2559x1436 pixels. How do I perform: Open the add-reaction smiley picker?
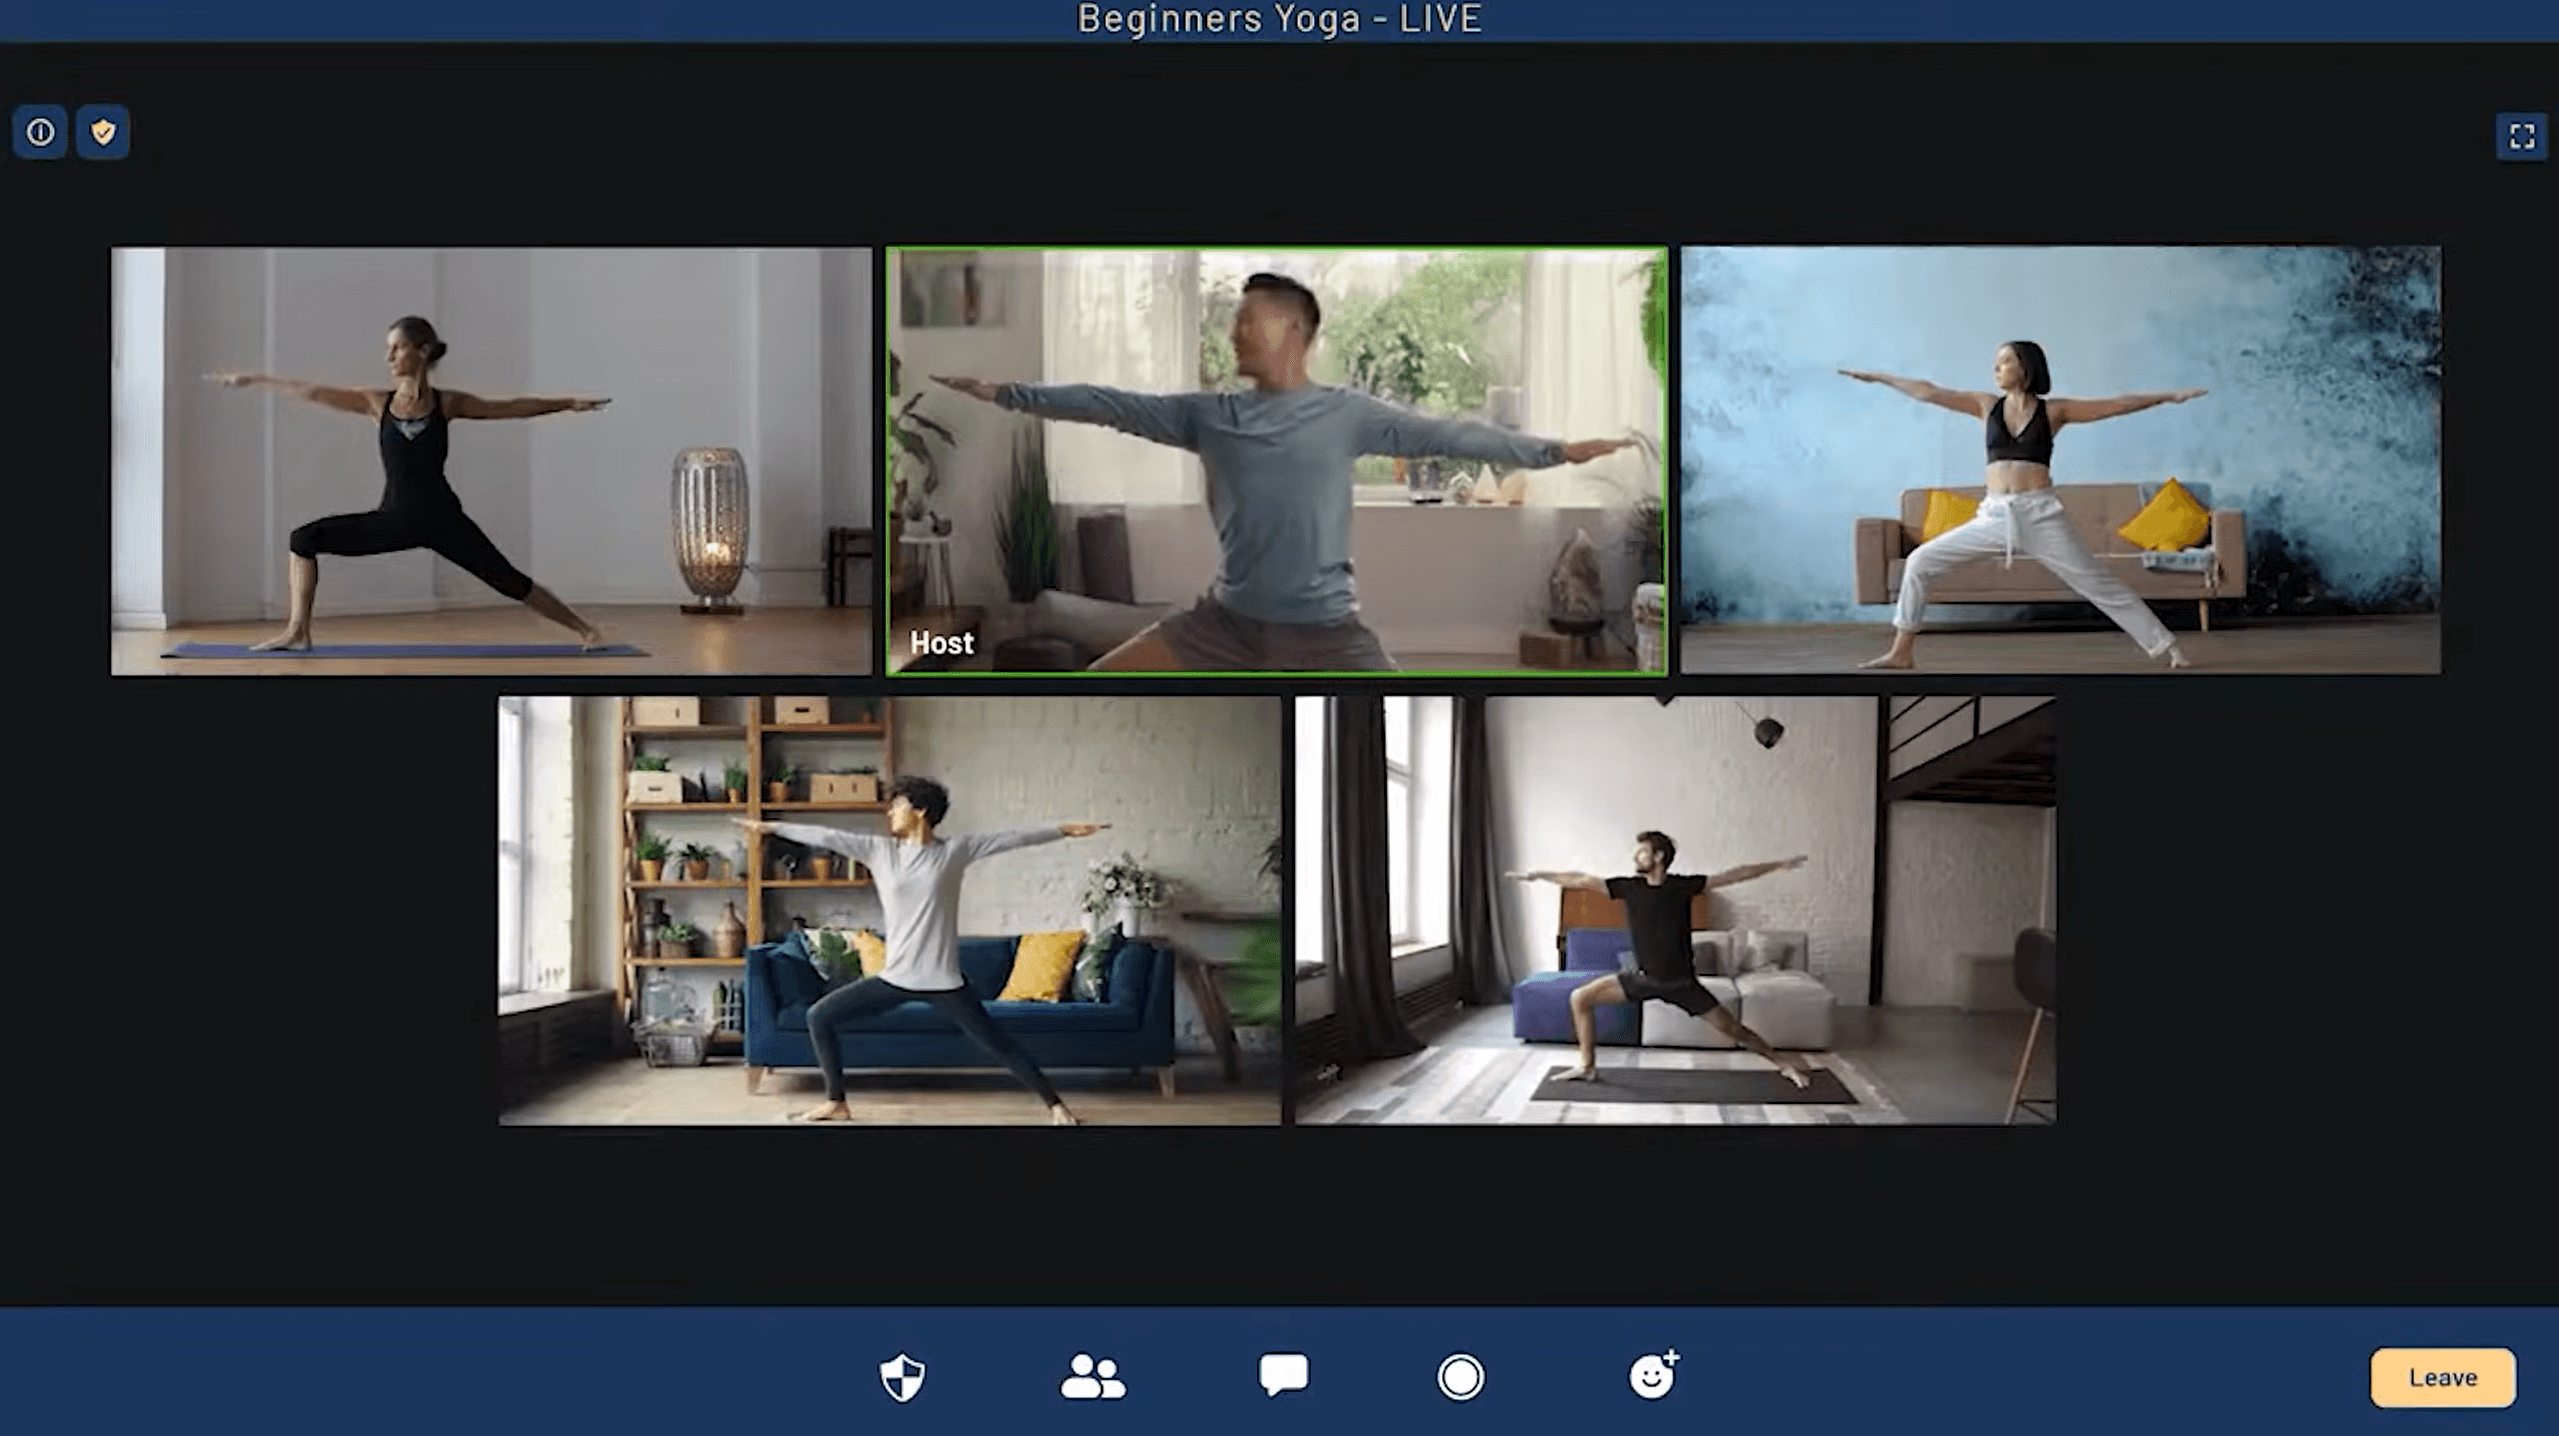tap(1652, 1377)
